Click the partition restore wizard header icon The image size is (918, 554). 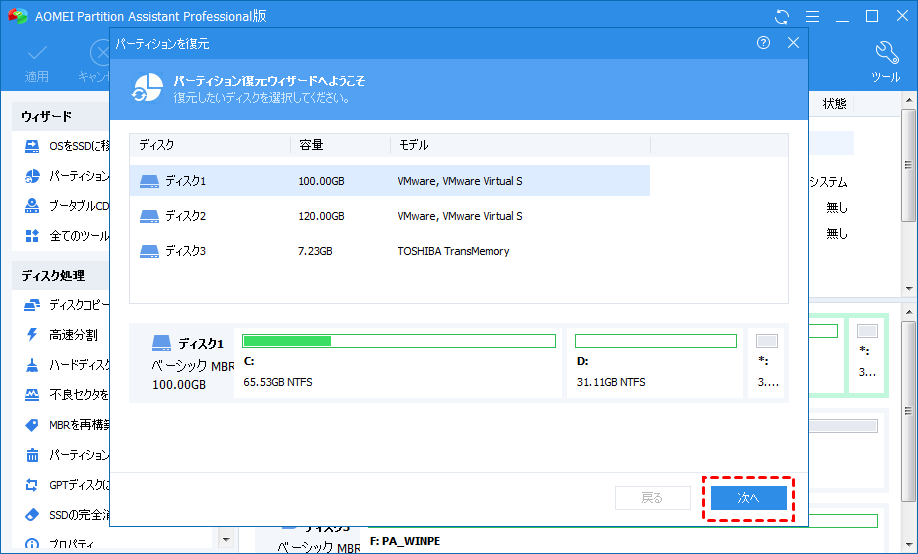pos(147,88)
